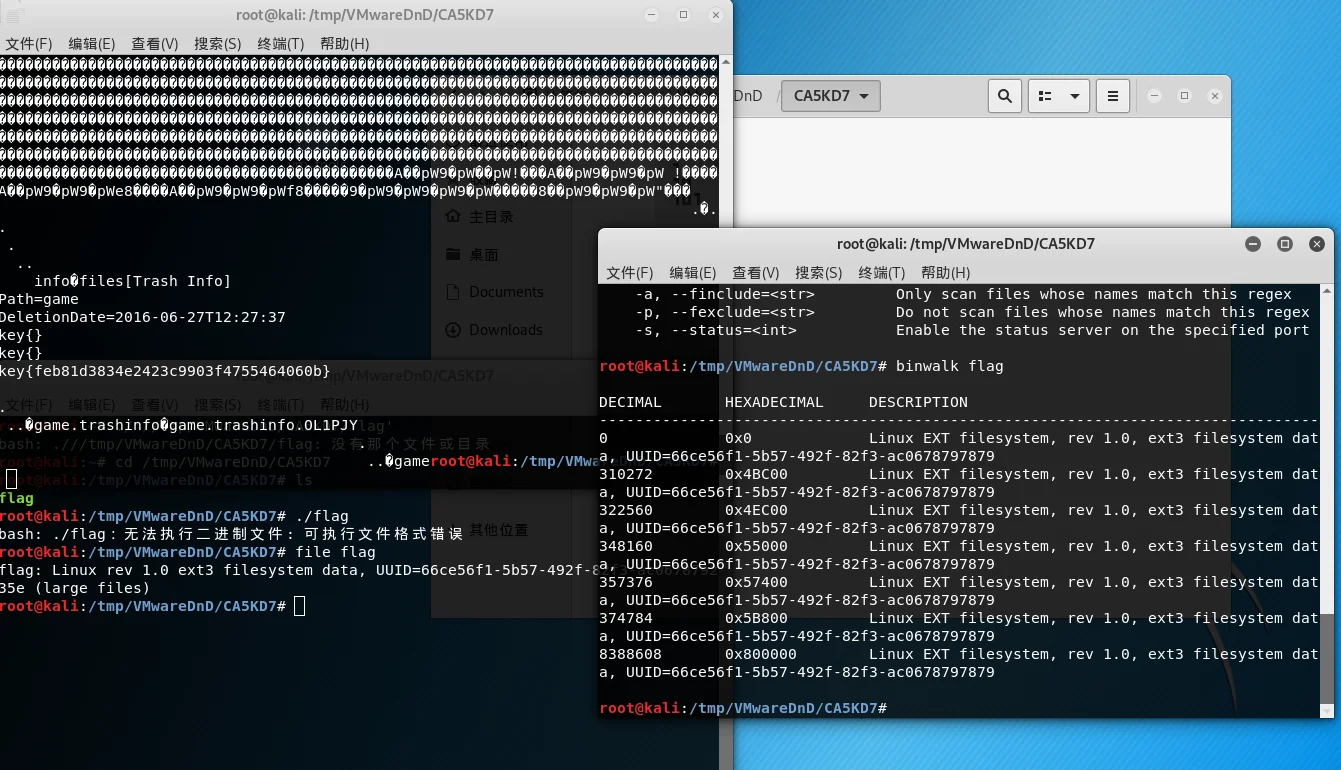Open 终端(T) menu in left terminal
Screen dimensions: 1341x770
[x=281, y=44]
